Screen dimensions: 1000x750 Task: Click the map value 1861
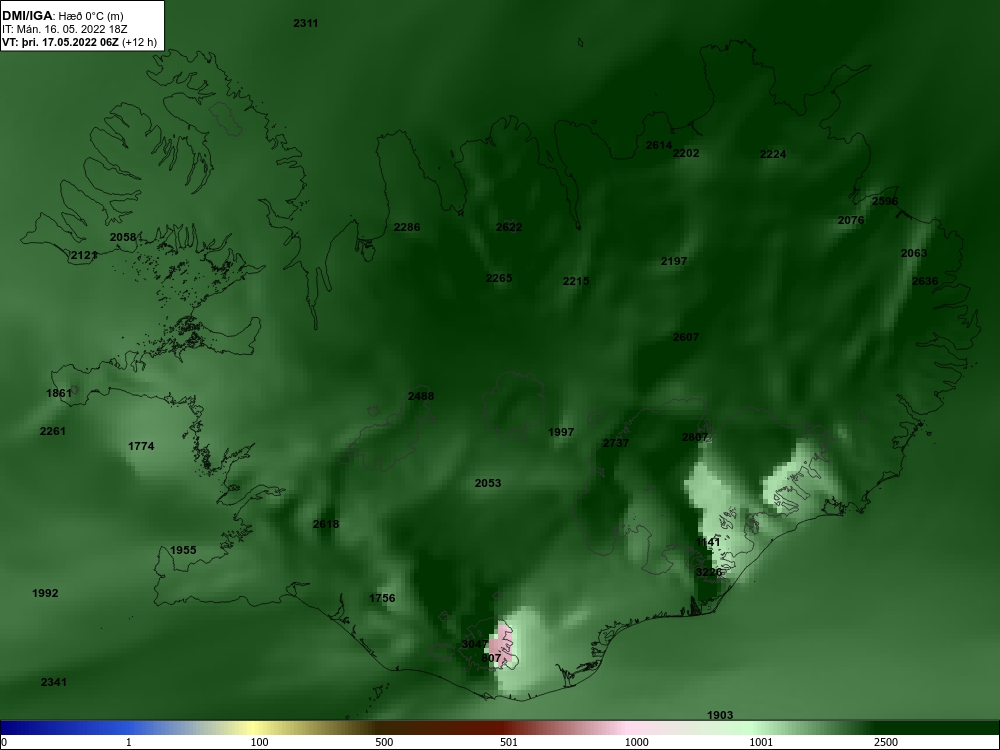59,393
